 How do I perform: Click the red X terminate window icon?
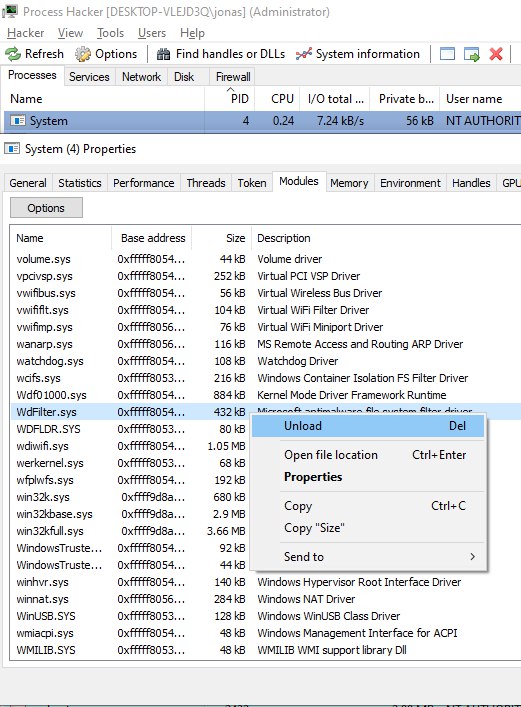496,54
